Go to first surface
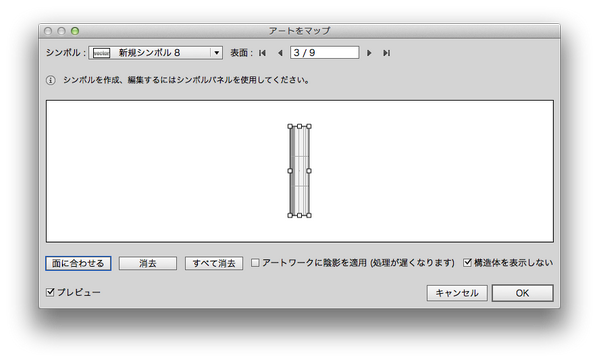599x362 pixels. (262, 53)
